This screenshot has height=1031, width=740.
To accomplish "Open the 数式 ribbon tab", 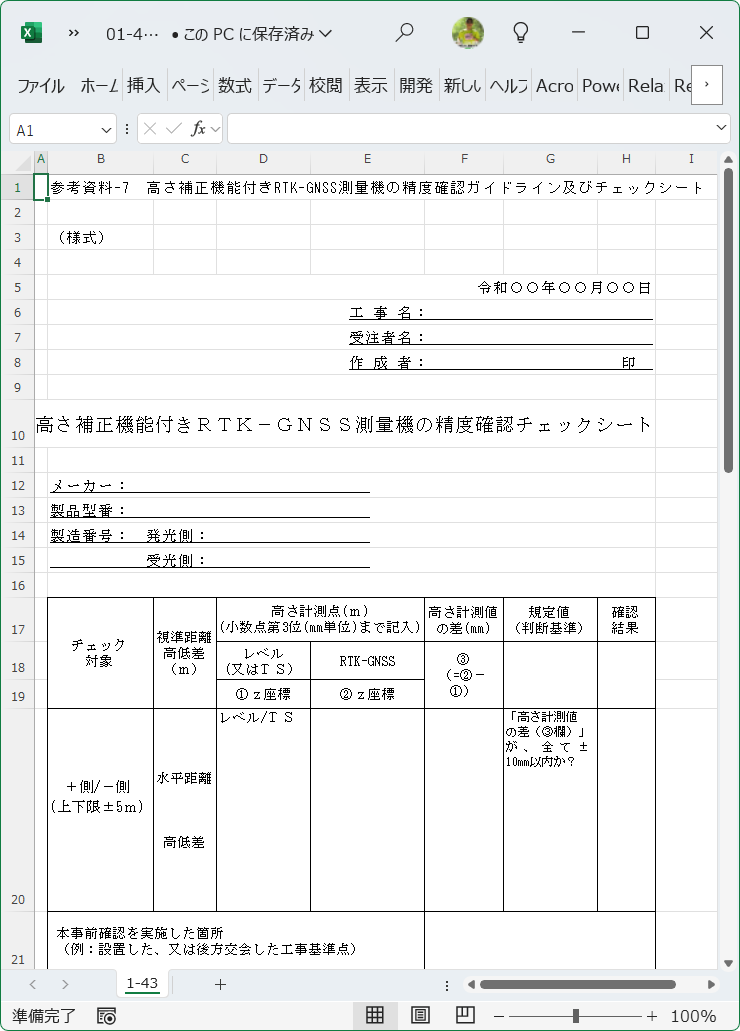I will (x=235, y=85).
